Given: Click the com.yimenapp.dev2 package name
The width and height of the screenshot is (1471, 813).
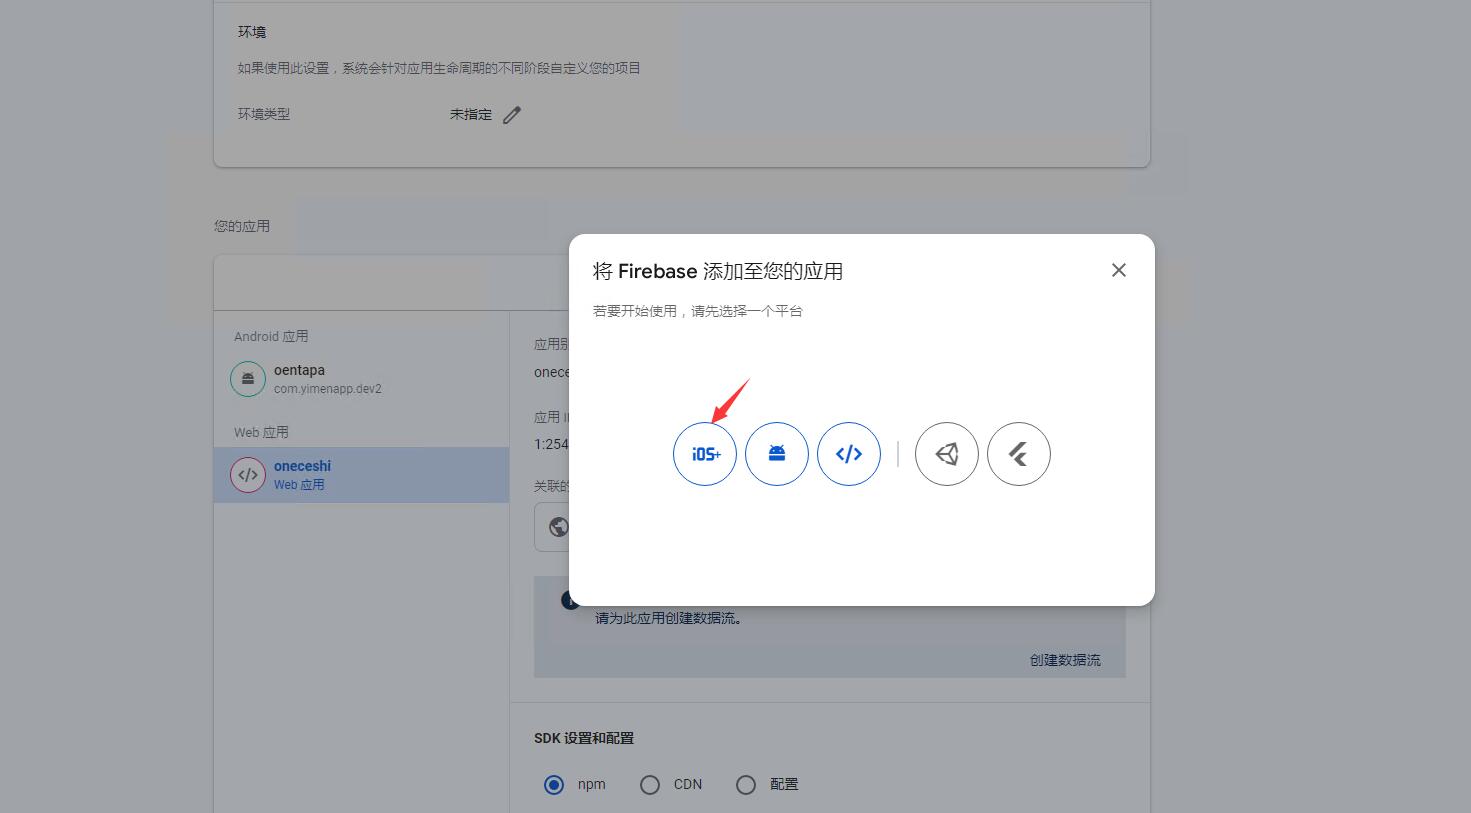Looking at the screenshot, I should click(328, 389).
